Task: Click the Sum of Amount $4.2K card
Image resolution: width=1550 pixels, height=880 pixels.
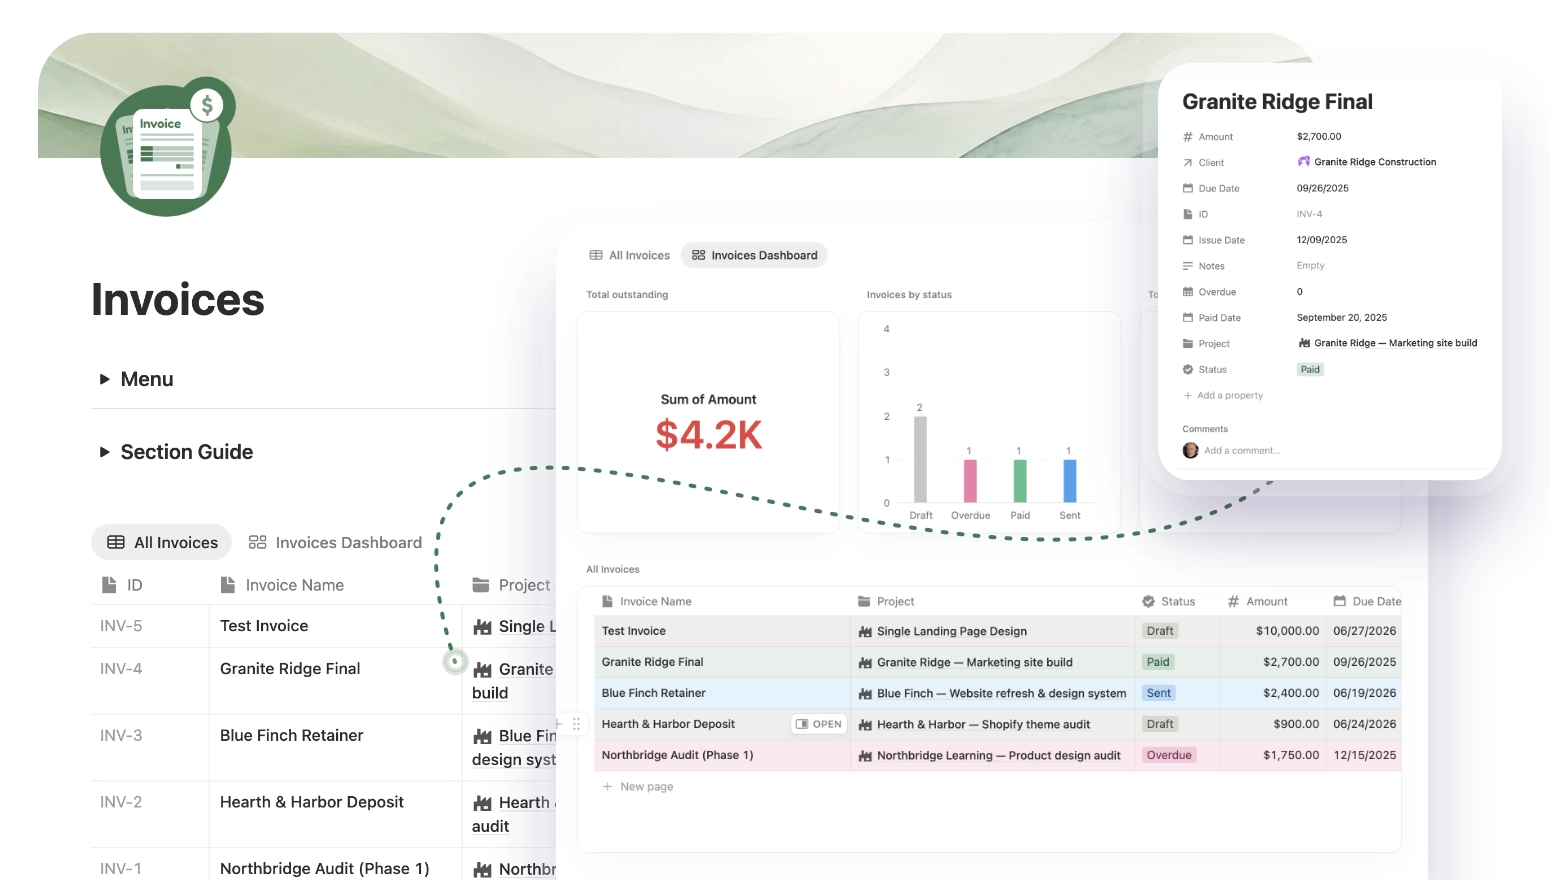Action: 708,422
